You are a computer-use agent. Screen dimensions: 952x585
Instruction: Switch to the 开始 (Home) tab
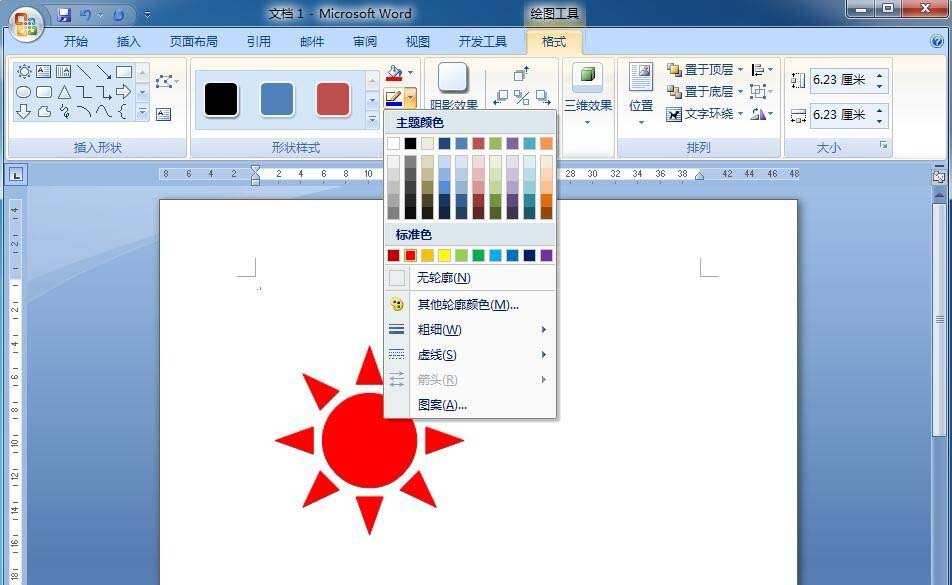pos(76,41)
